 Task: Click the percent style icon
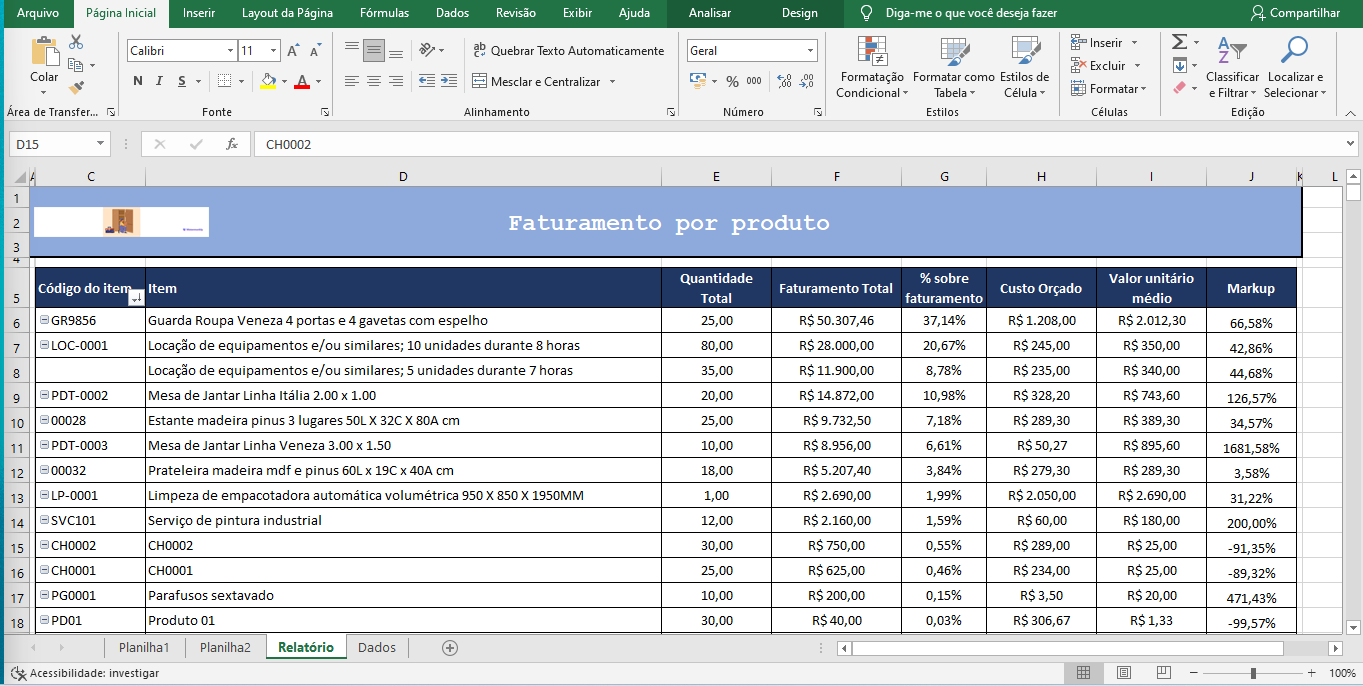coord(732,82)
